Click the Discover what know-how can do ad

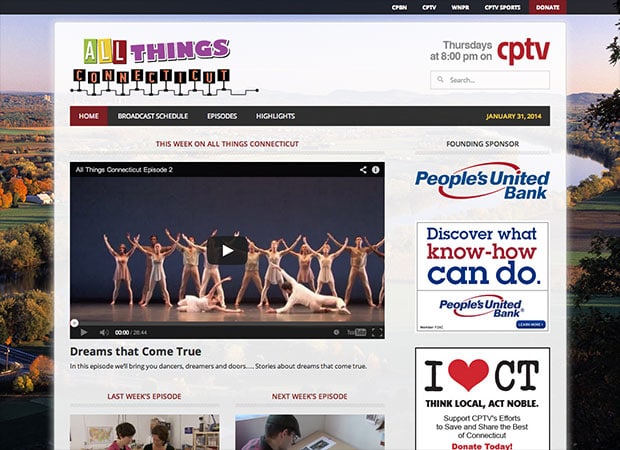482,276
